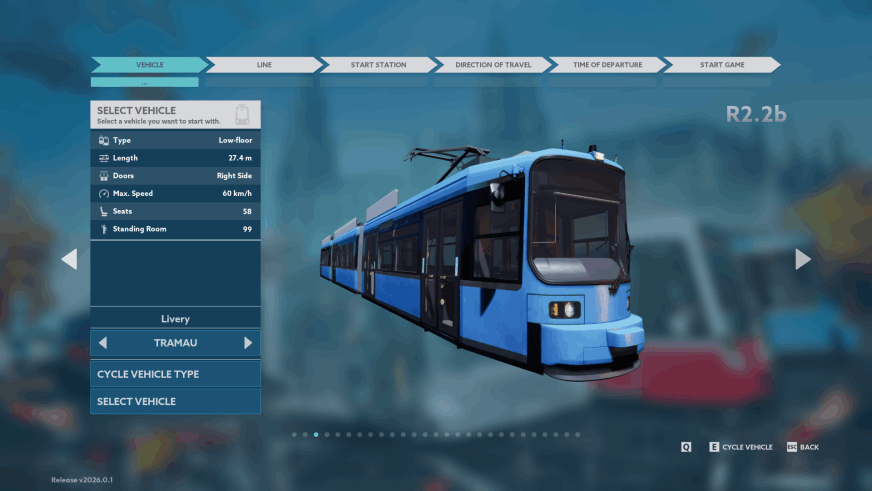Click the ESC Back key icon

tap(792, 447)
